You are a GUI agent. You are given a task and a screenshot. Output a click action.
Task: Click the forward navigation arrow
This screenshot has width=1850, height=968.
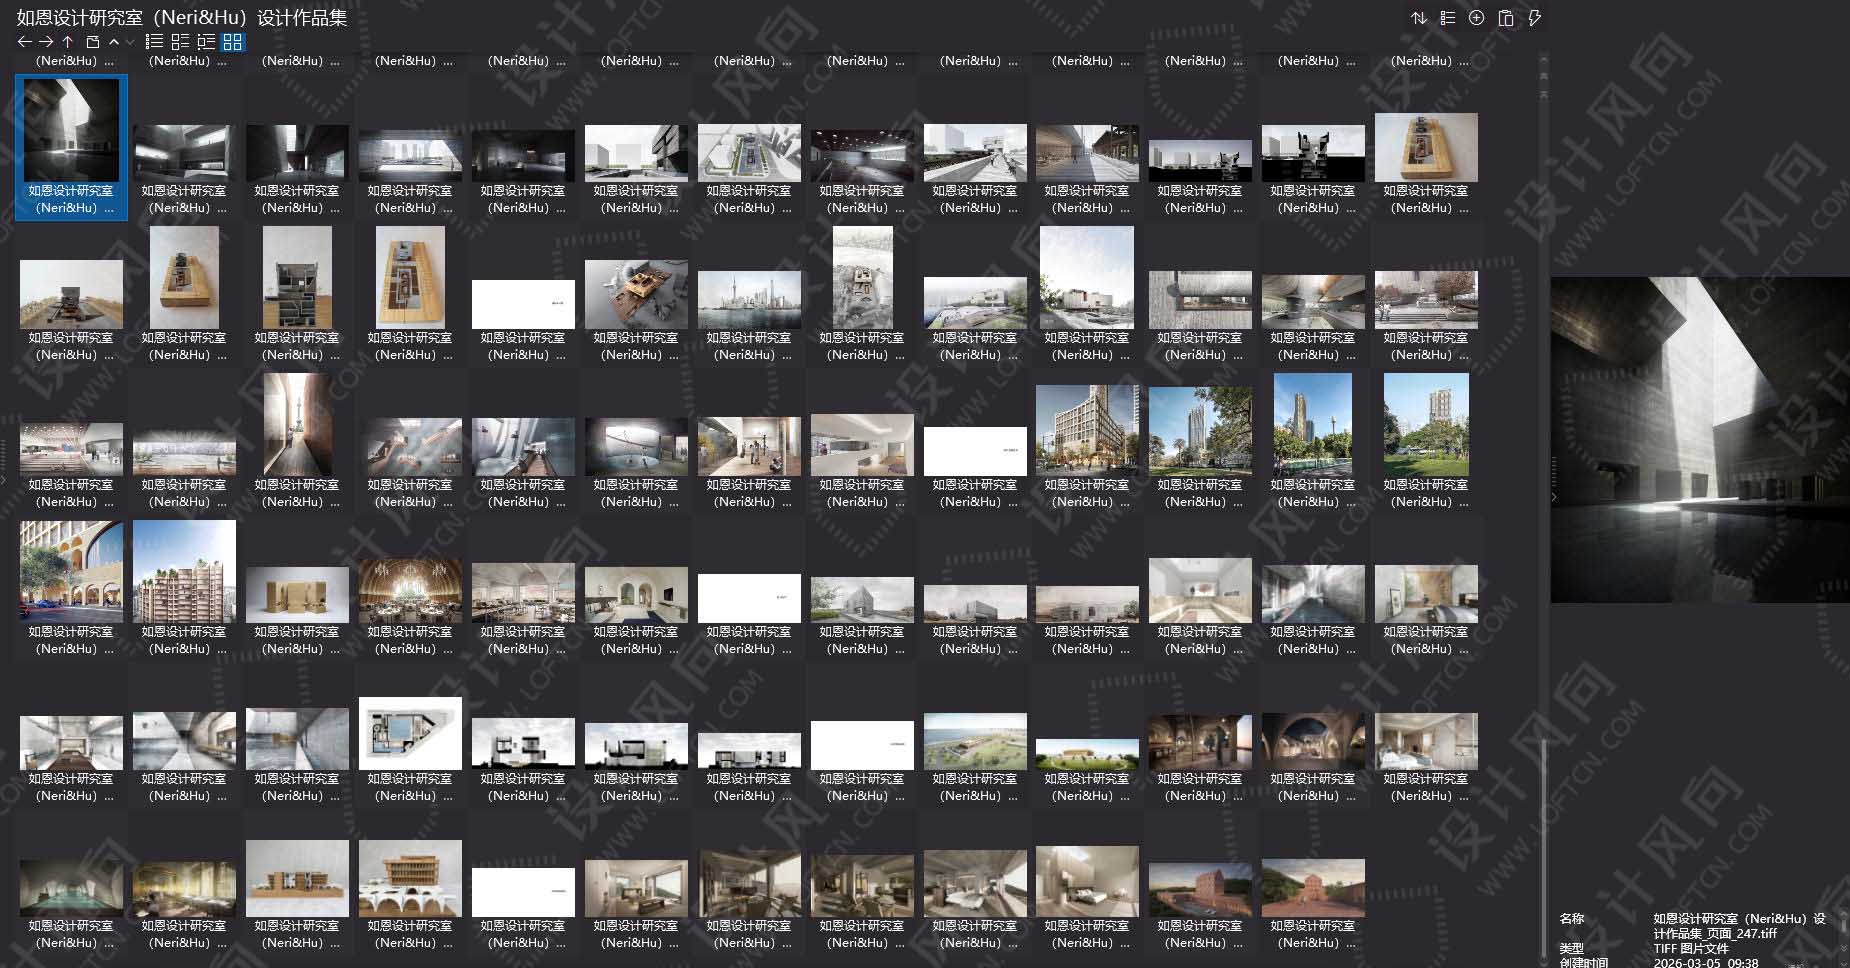[45, 41]
